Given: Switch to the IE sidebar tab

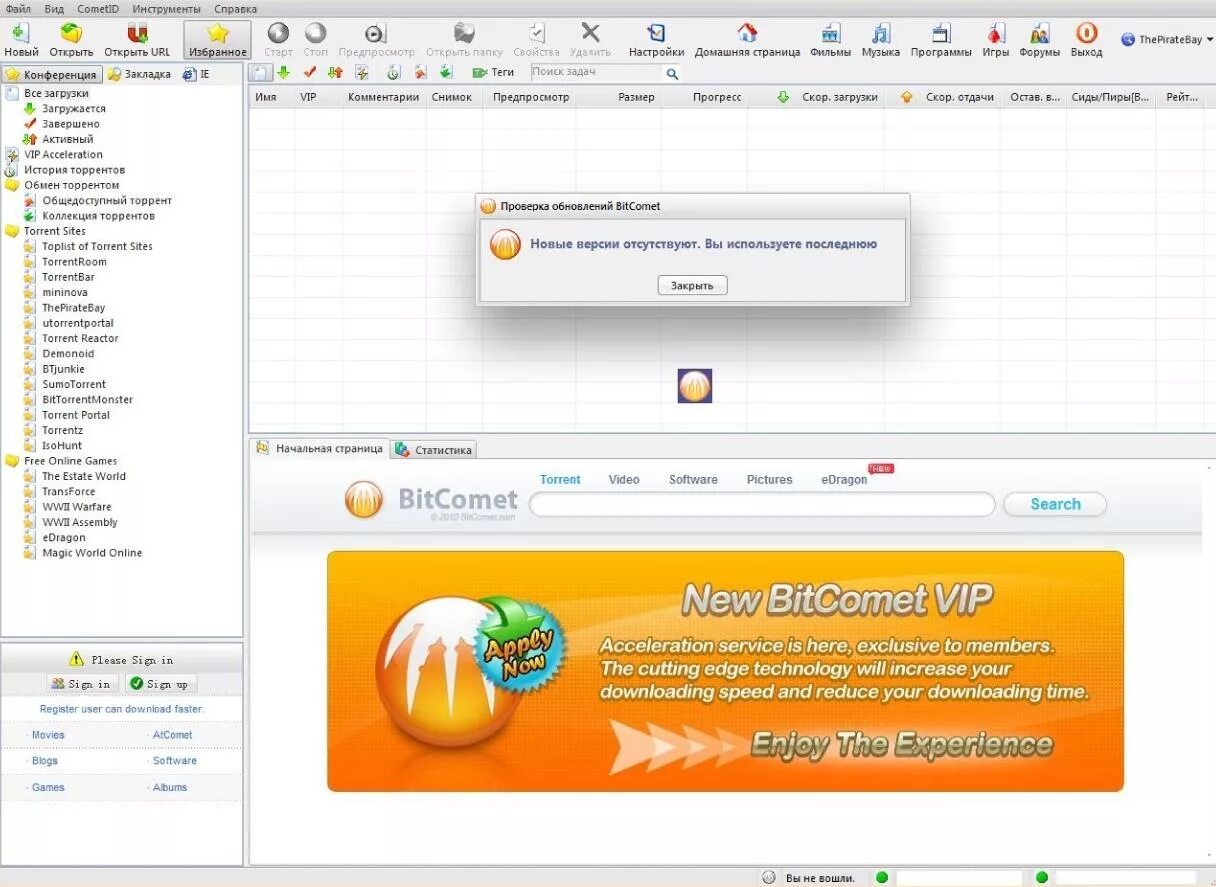Looking at the screenshot, I should click(x=196, y=74).
